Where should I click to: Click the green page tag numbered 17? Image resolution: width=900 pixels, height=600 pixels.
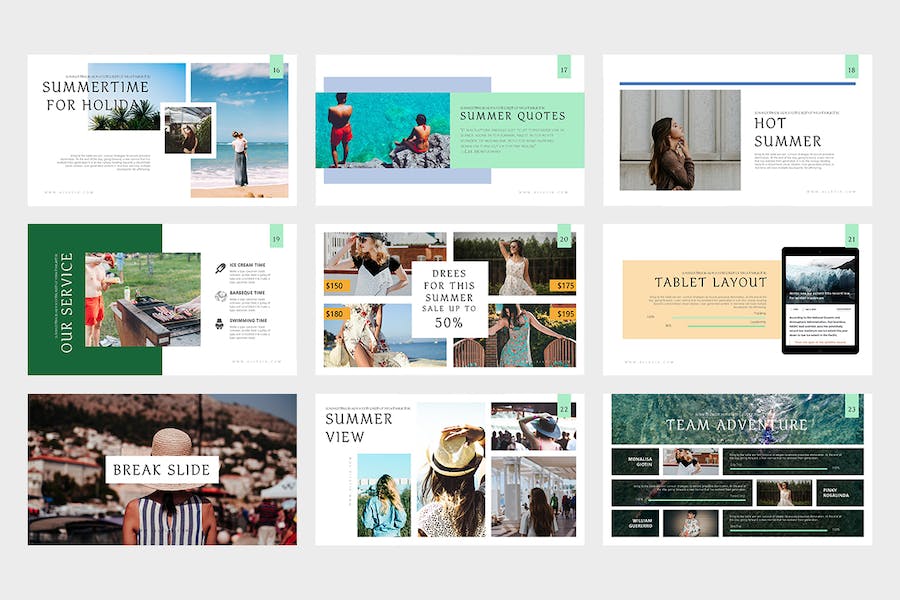point(564,67)
